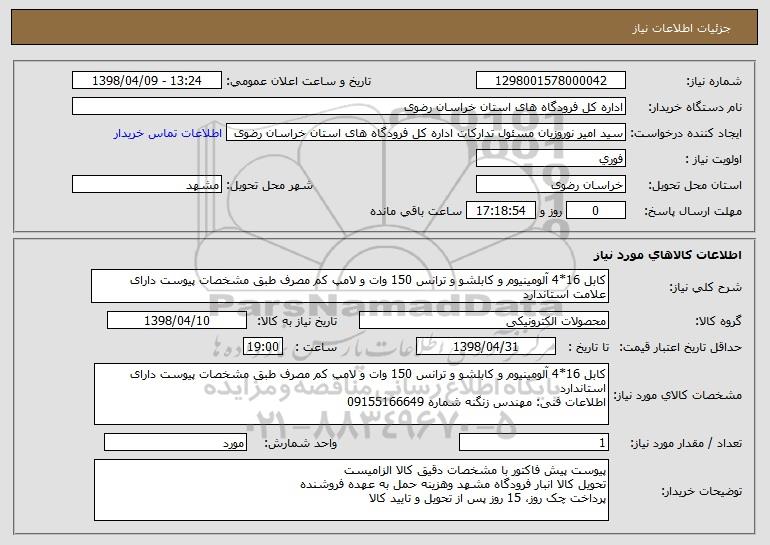Click the label تعداد / مقدار مورد نیاز
The image size is (770, 545).
(x=686, y=443)
